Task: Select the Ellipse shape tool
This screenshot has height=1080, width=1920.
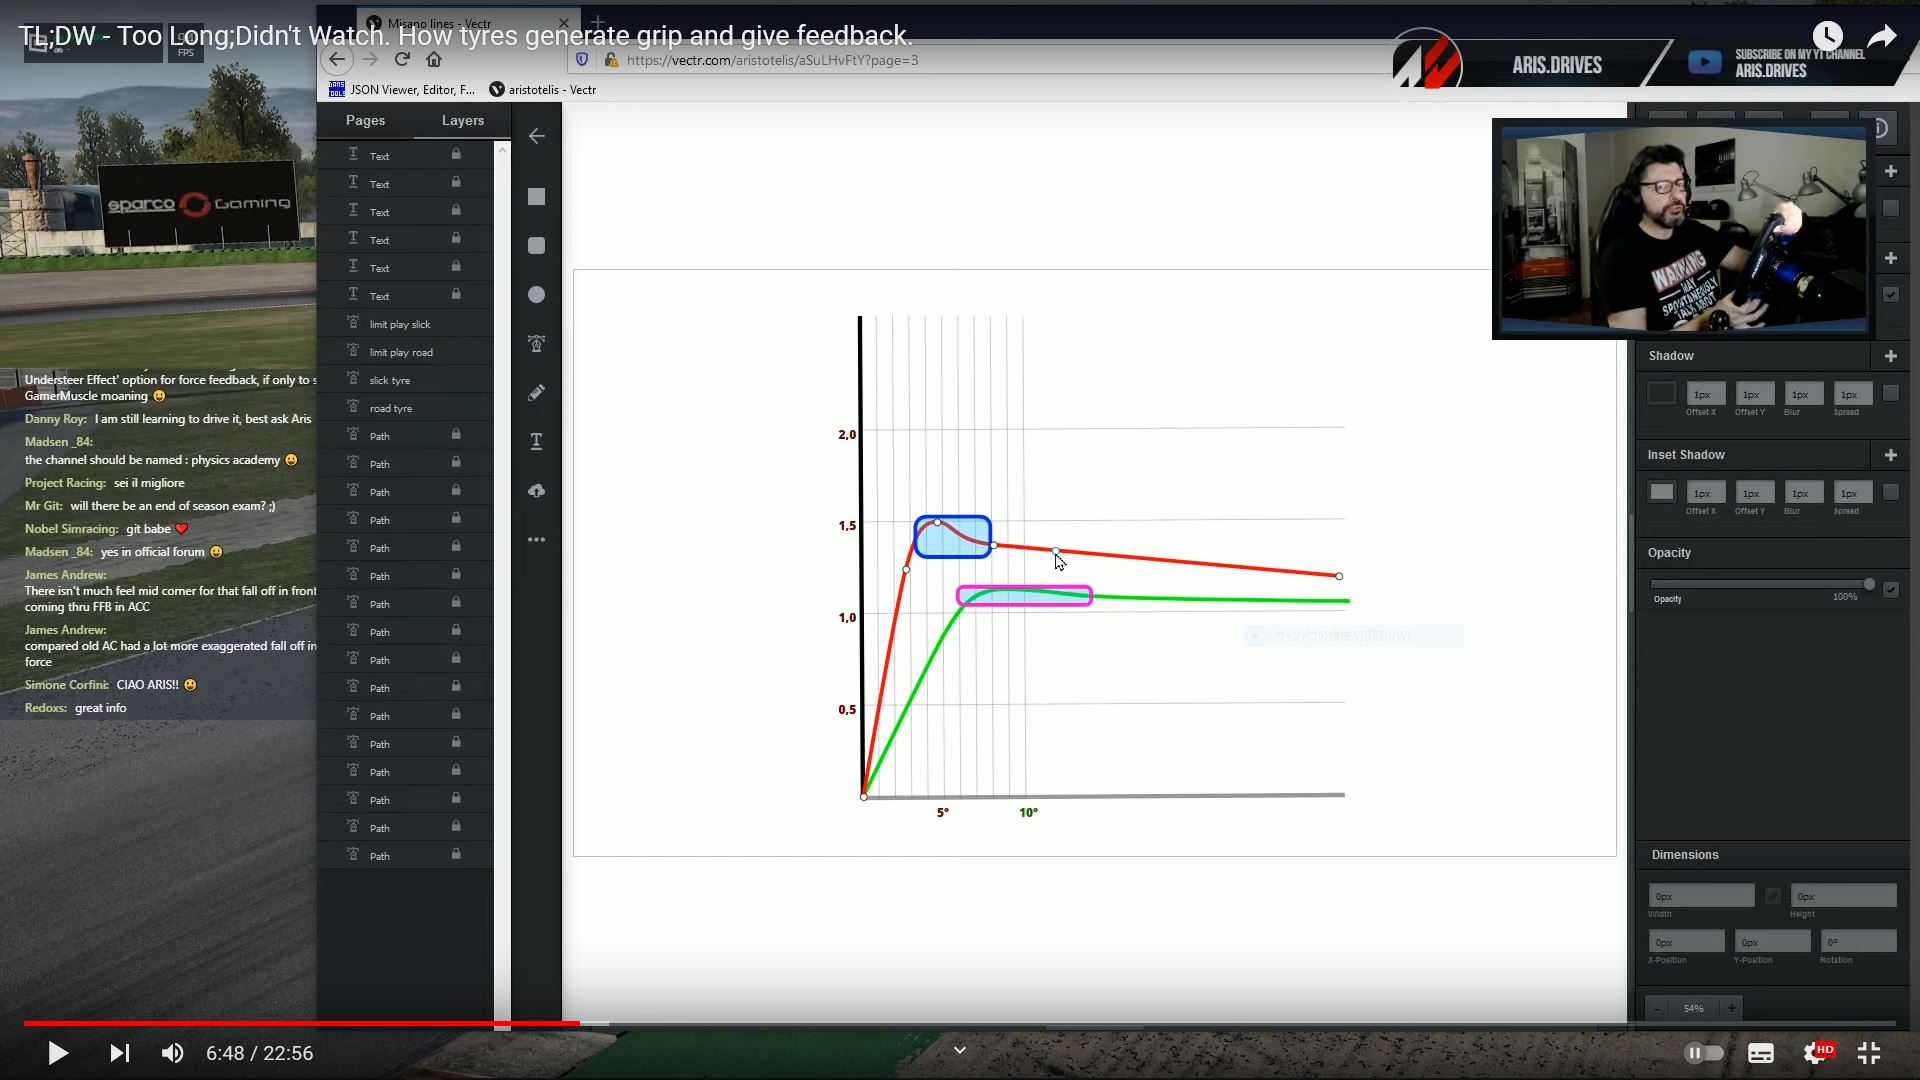Action: tap(537, 295)
